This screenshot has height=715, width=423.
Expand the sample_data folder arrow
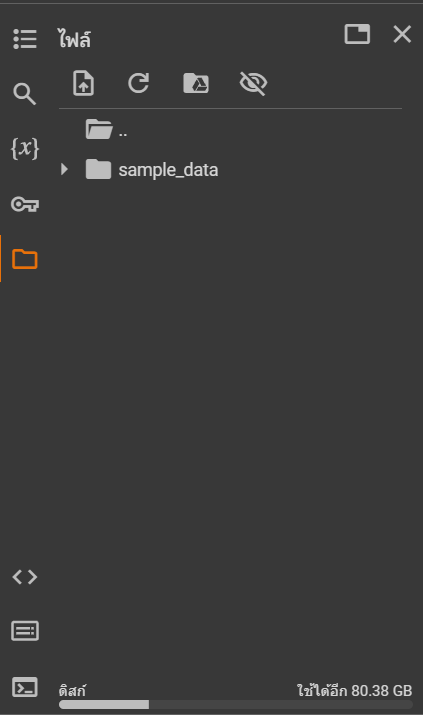pos(64,170)
